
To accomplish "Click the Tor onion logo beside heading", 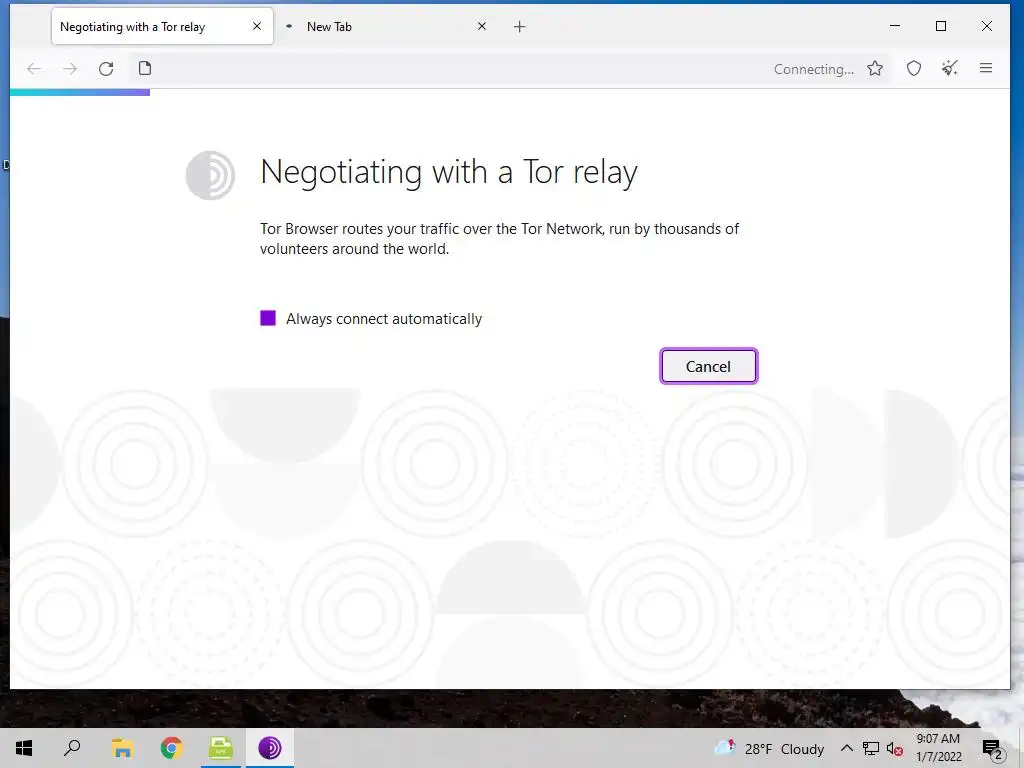I will 210,175.
